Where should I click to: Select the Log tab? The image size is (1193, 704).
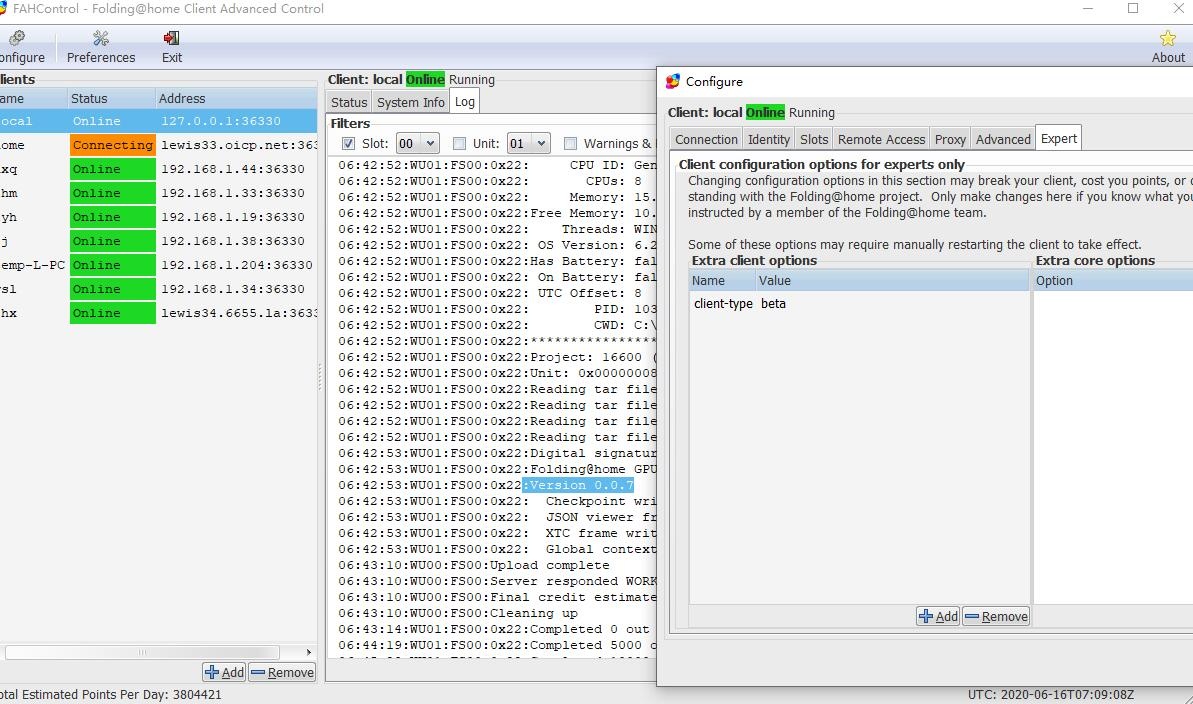pos(465,101)
